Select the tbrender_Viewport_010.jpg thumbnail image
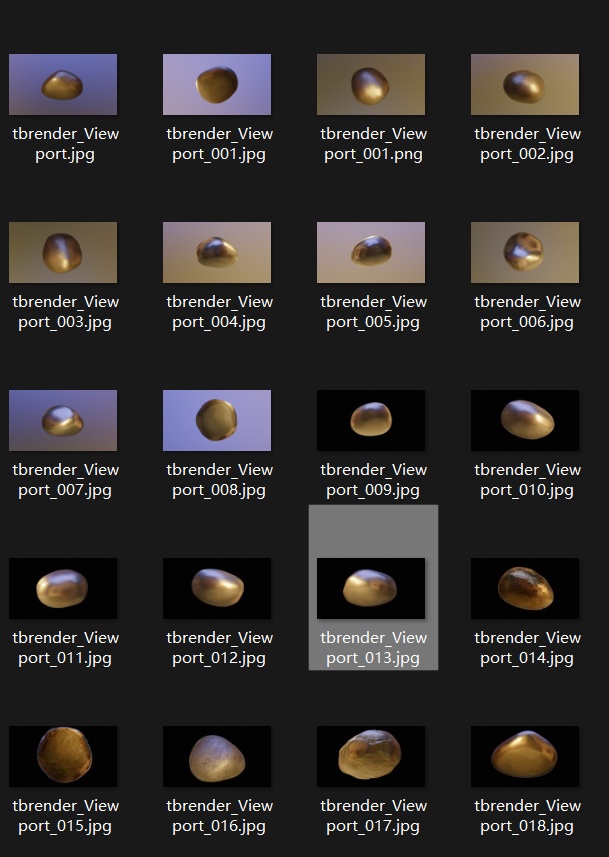 (x=525, y=420)
